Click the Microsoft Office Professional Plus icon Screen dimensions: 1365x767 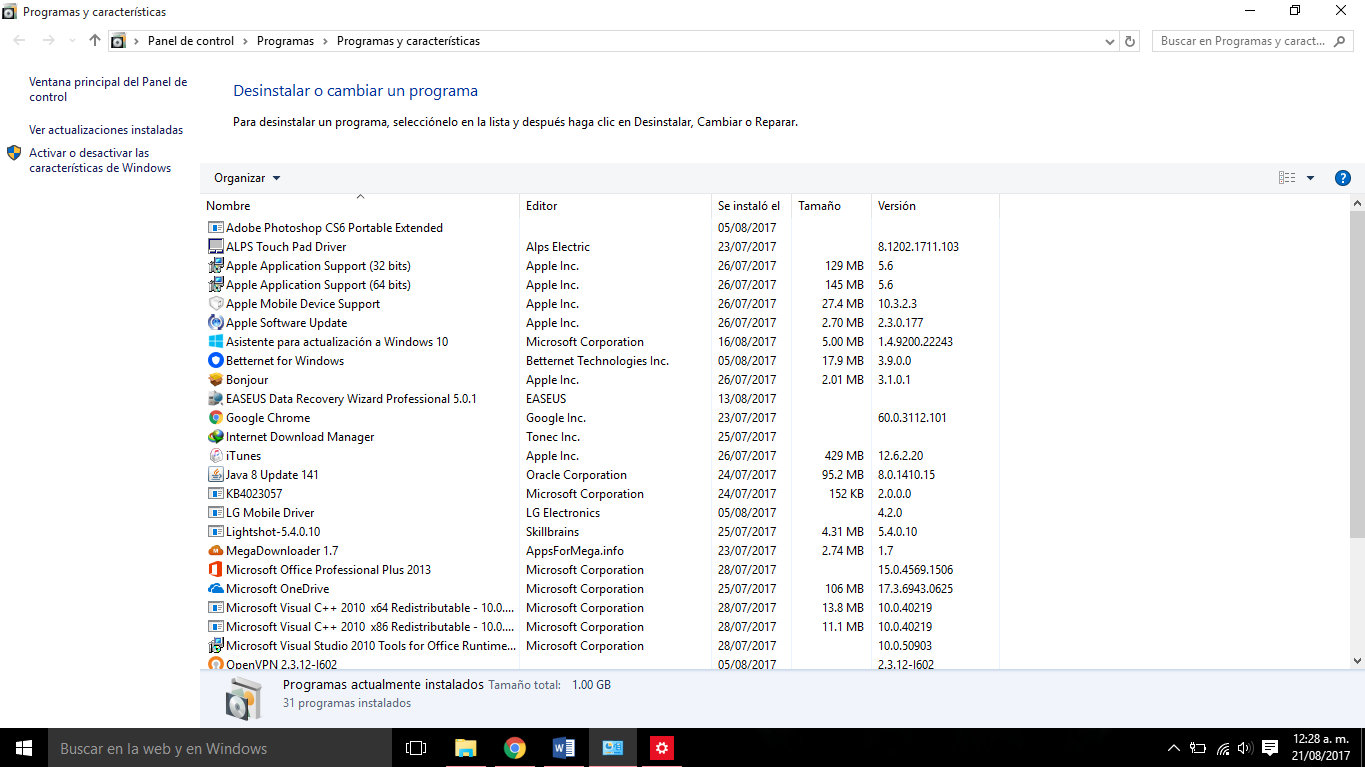(x=216, y=570)
